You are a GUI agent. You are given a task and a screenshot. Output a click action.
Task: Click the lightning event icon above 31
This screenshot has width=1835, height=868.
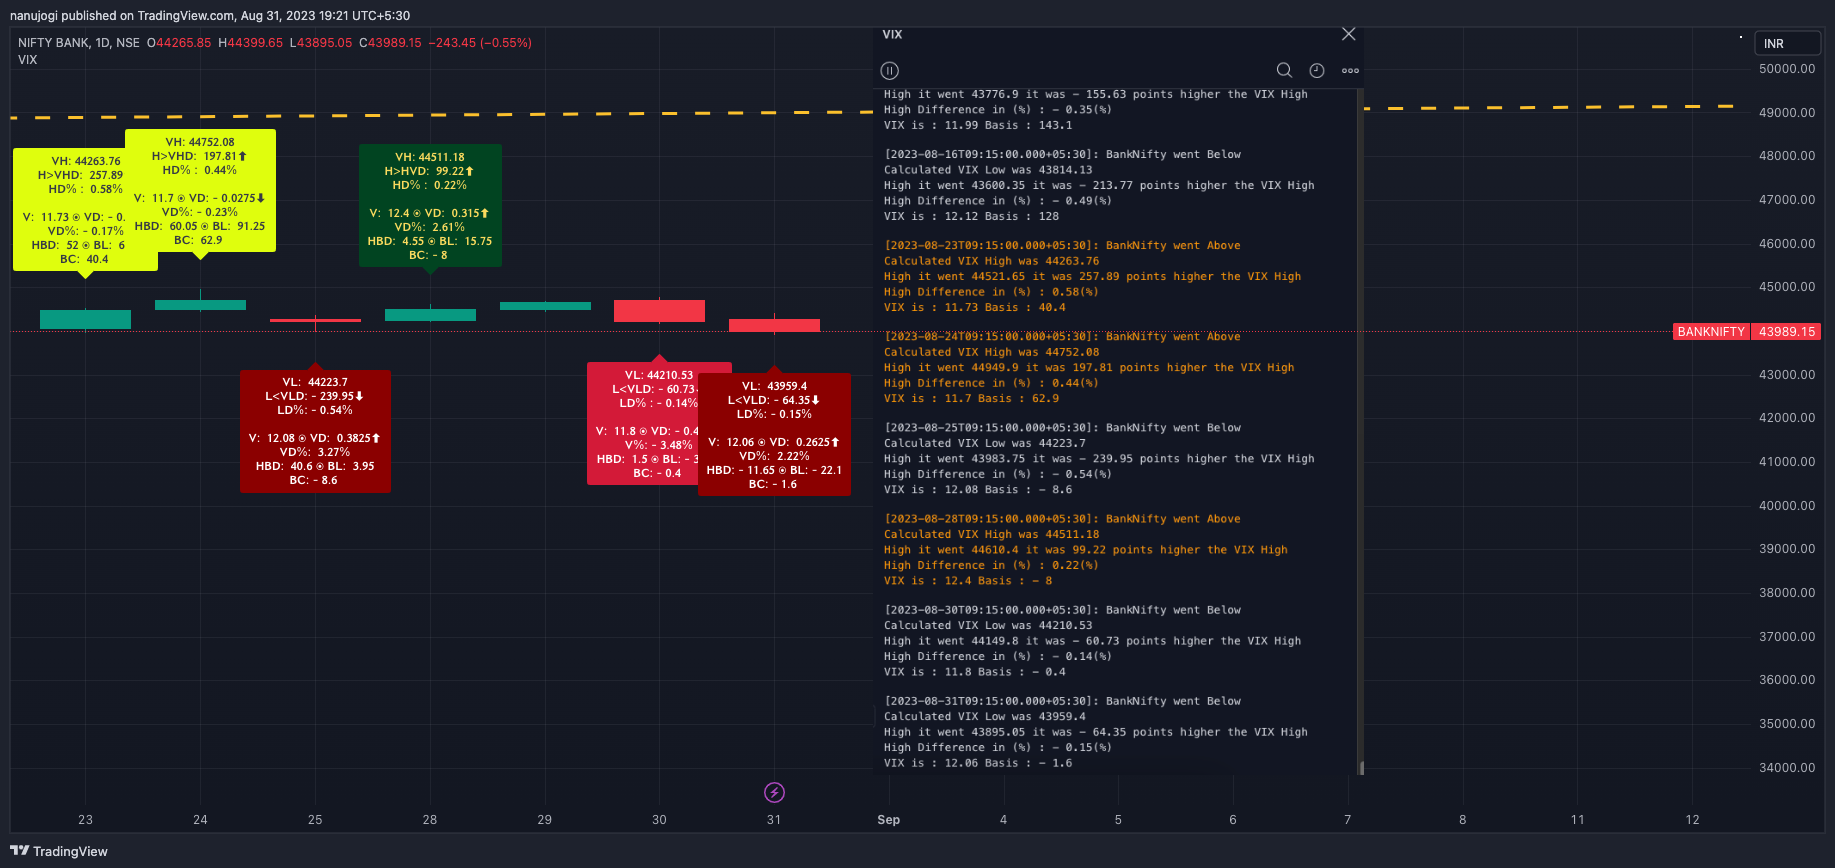(774, 793)
